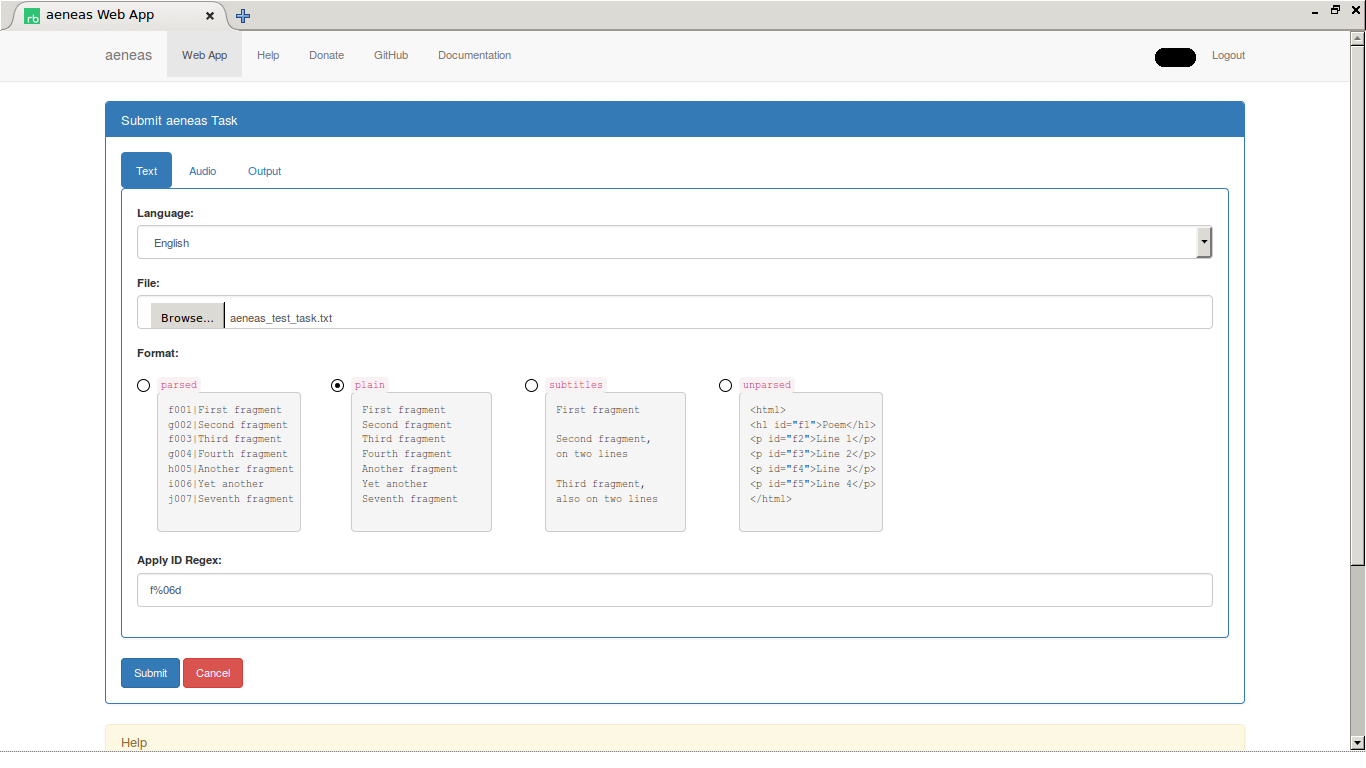1366x768 pixels.
Task: Open the Documentation navbar link
Action: [474, 55]
